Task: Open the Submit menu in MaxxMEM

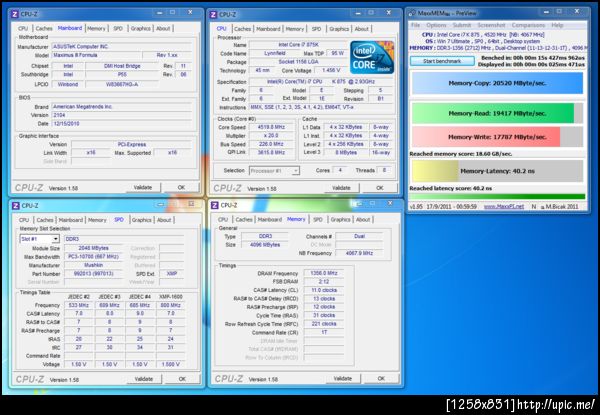Action: pyautogui.click(x=462, y=25)
